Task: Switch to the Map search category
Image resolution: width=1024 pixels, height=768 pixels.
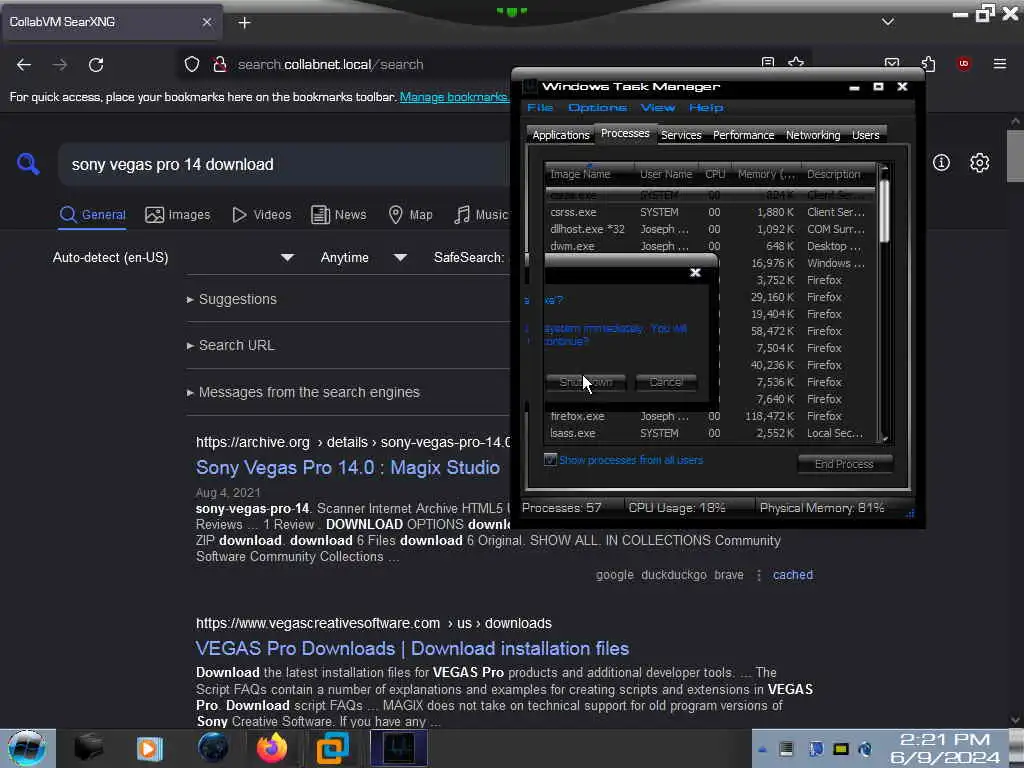Action: (x=410, y=214)
